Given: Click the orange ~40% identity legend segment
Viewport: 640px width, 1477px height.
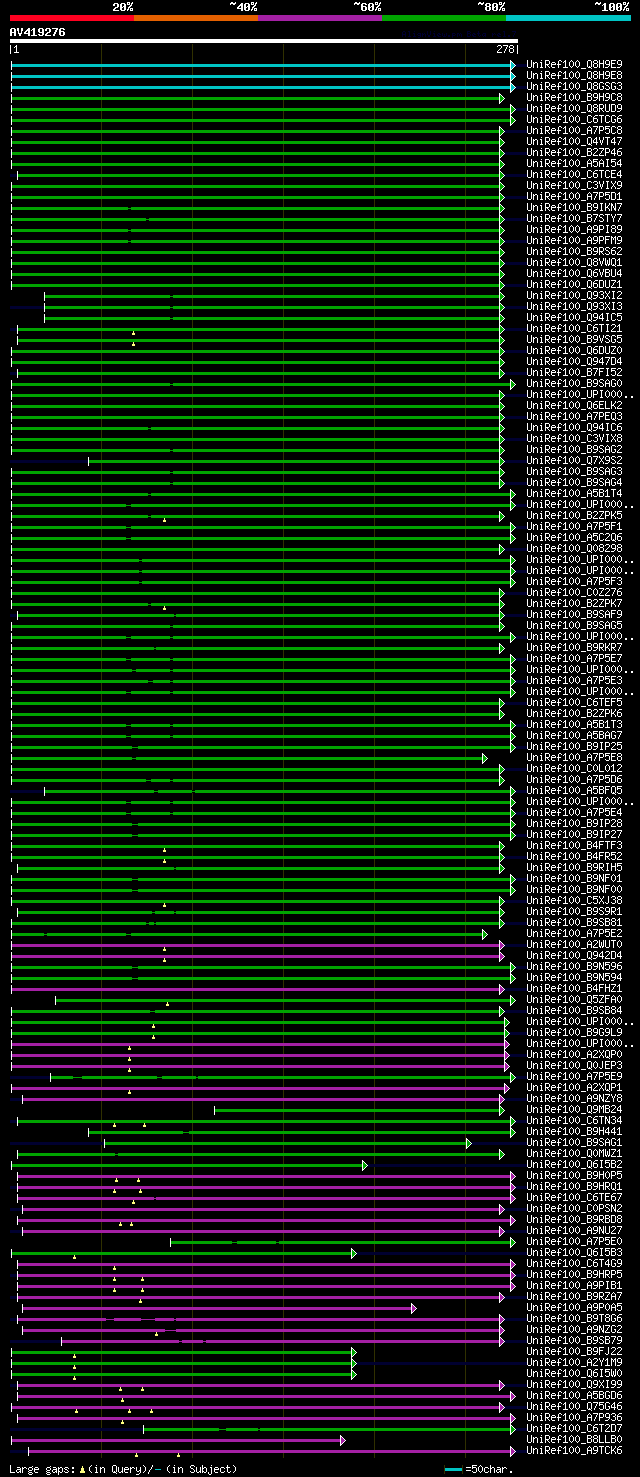Looking at the screenshot, I should [196, 17].
